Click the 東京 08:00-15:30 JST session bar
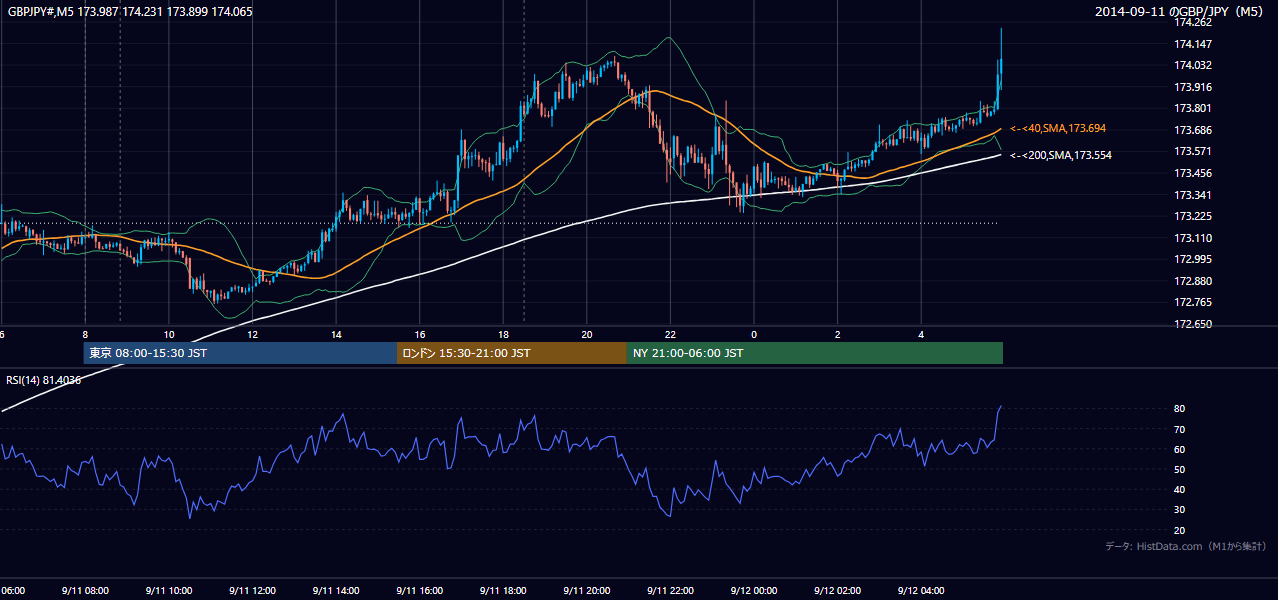This screenshot has height=600, width=1278. (x=240, y=353)
